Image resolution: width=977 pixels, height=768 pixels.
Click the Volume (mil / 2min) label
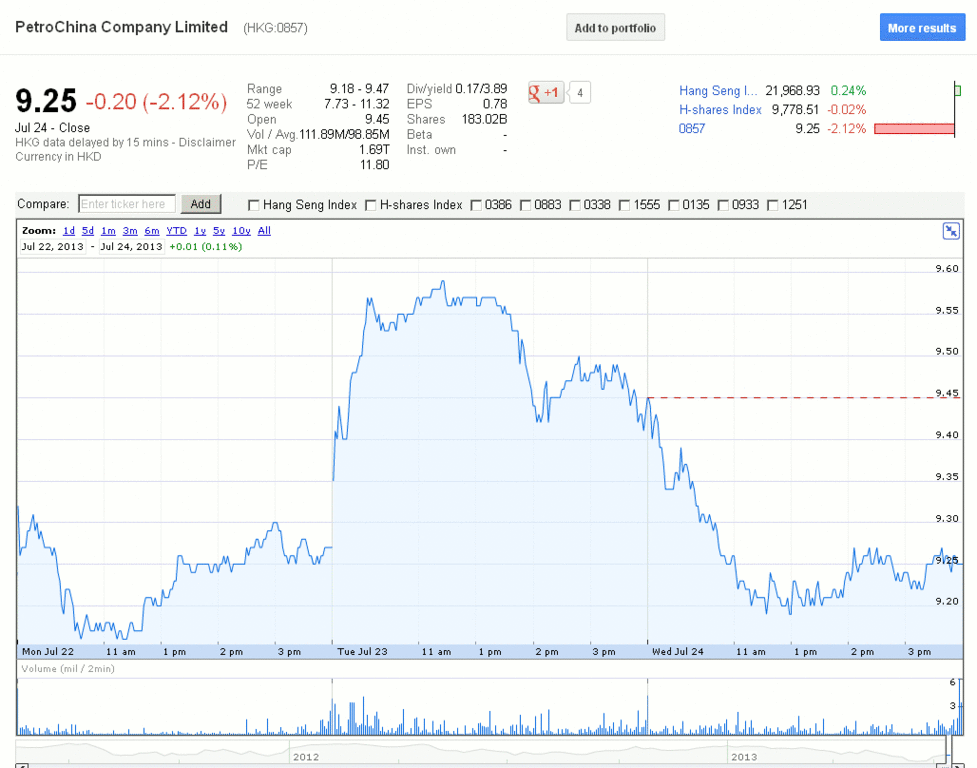click(x=68, y=669)
